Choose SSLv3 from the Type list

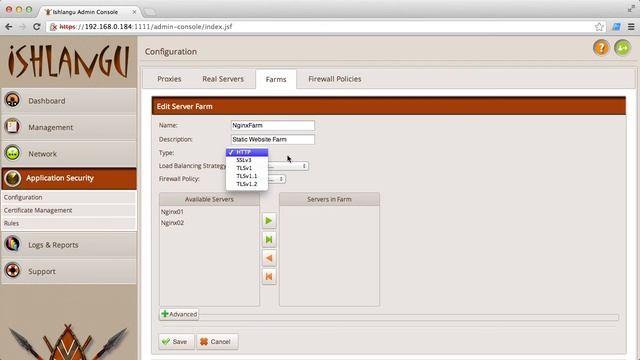click(x=247, y=160)
